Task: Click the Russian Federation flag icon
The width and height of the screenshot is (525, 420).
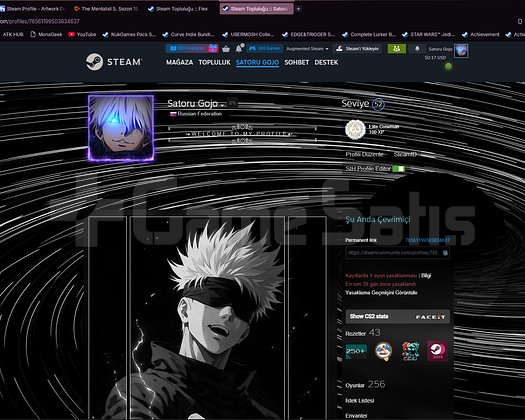Action: point(173,114)
